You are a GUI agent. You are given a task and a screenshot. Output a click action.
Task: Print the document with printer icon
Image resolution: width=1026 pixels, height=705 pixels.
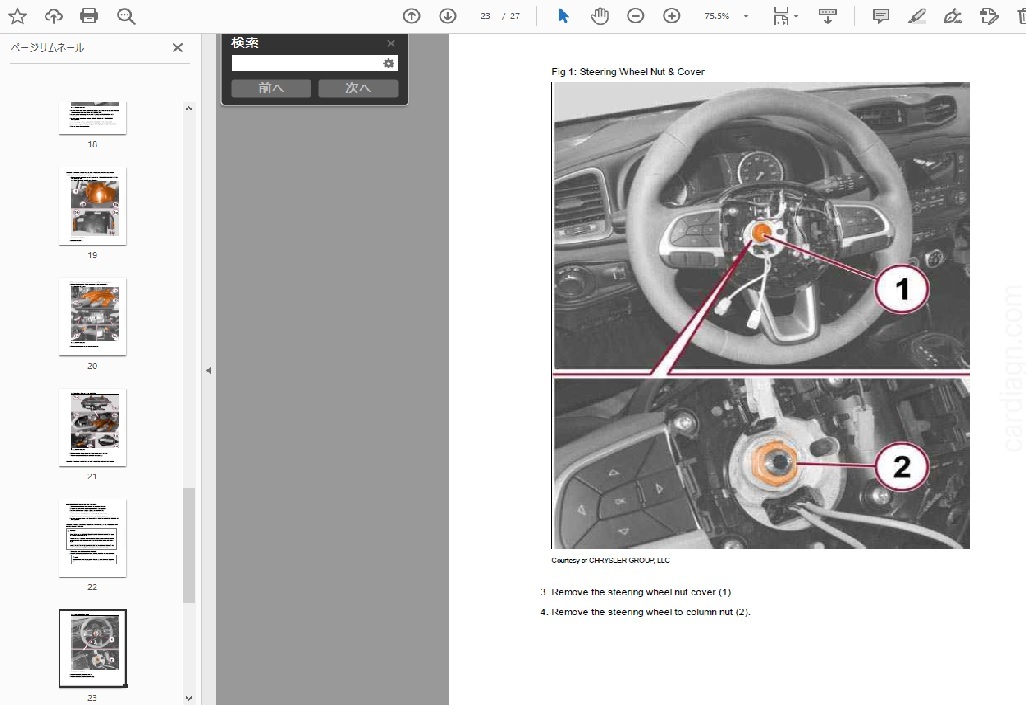click(89, 16)
